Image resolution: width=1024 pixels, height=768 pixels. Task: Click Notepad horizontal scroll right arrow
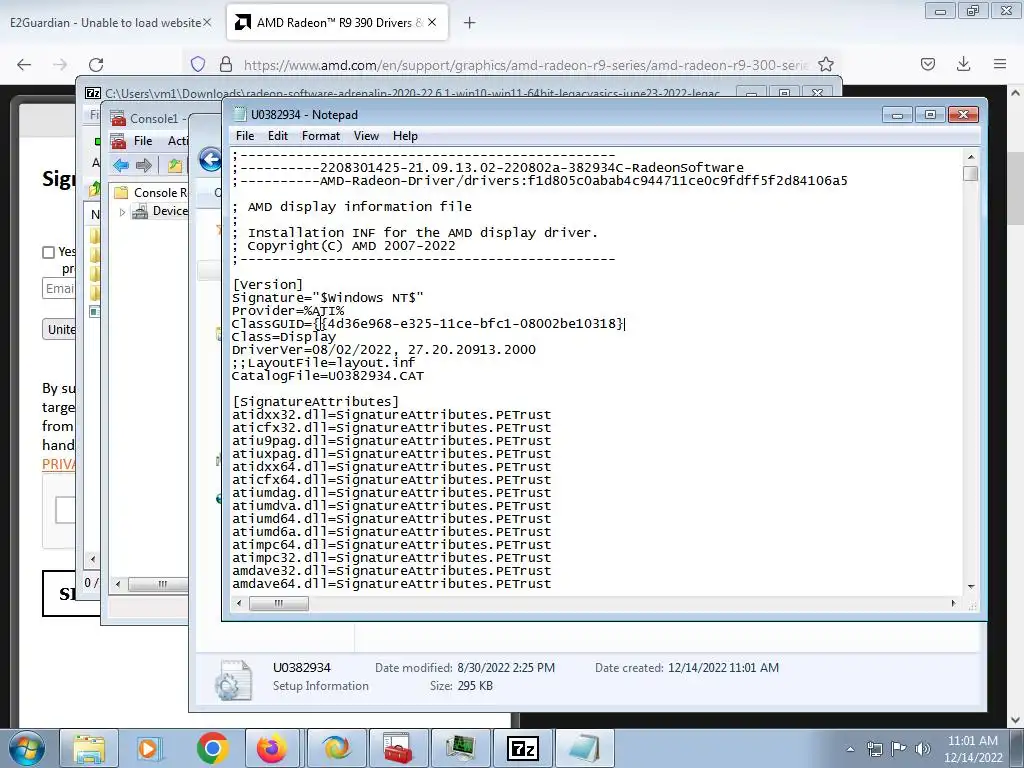tap(953, 603)
